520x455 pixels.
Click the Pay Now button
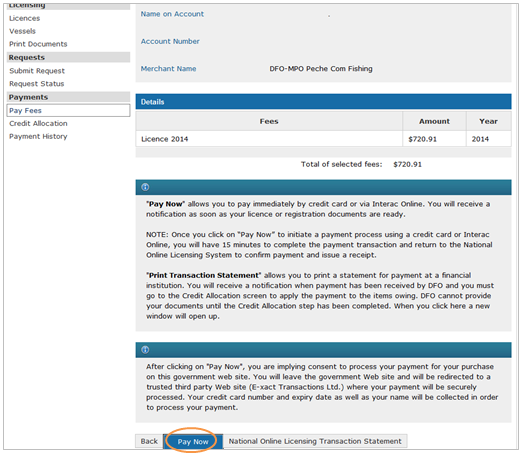pos(193,441)
